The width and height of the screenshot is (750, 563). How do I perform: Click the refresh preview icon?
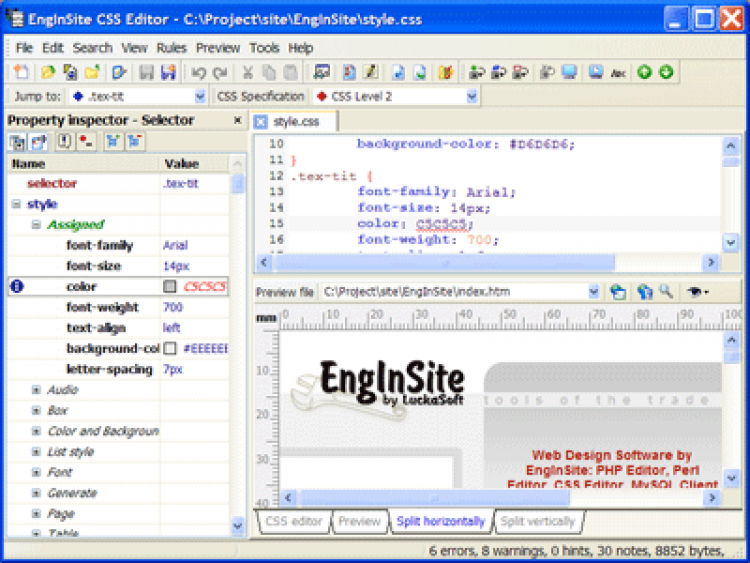[x=645, y=291]
